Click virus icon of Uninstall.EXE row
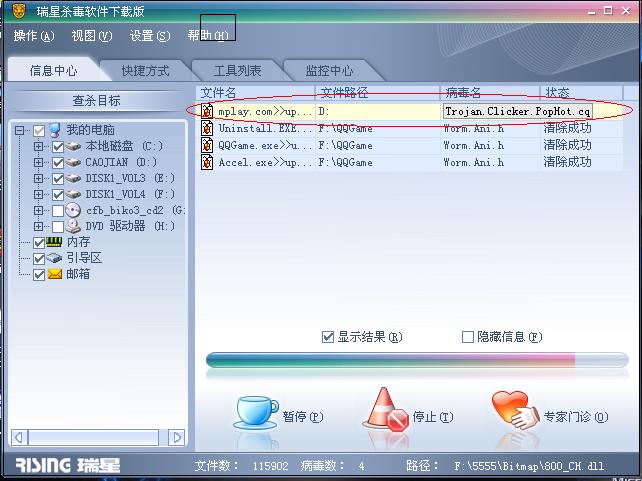The width and height of the screenshot is (642, 481). 207,128
